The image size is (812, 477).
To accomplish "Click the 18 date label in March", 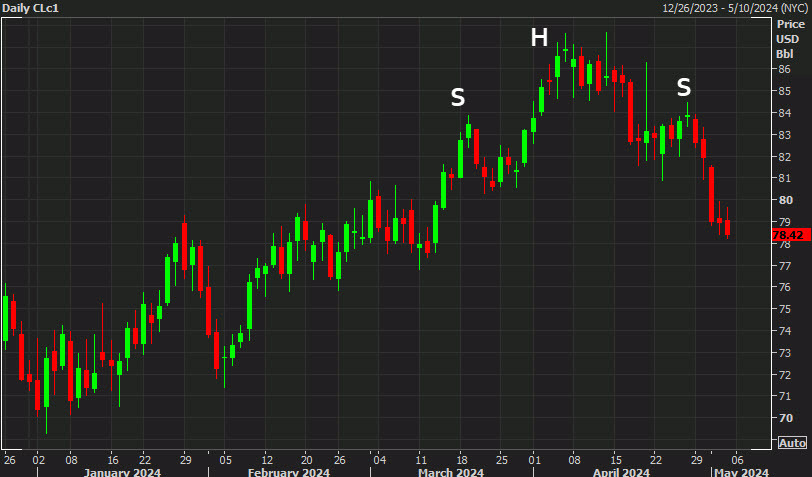I will pyautogui.click(x=461, y=460).
